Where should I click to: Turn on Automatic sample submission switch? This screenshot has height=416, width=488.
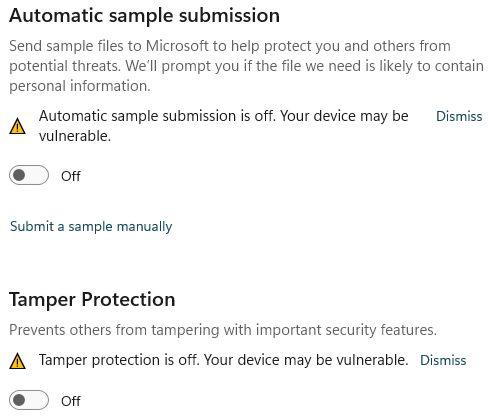tap(29, 175)
